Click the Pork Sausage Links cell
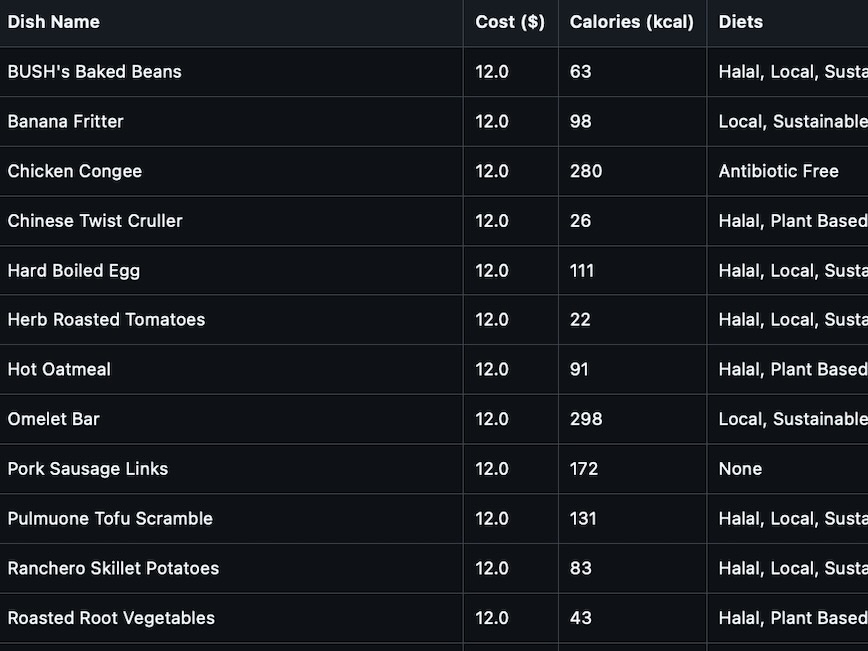The width and height of the screenshot is (868, 651). (x=88, y=469)
